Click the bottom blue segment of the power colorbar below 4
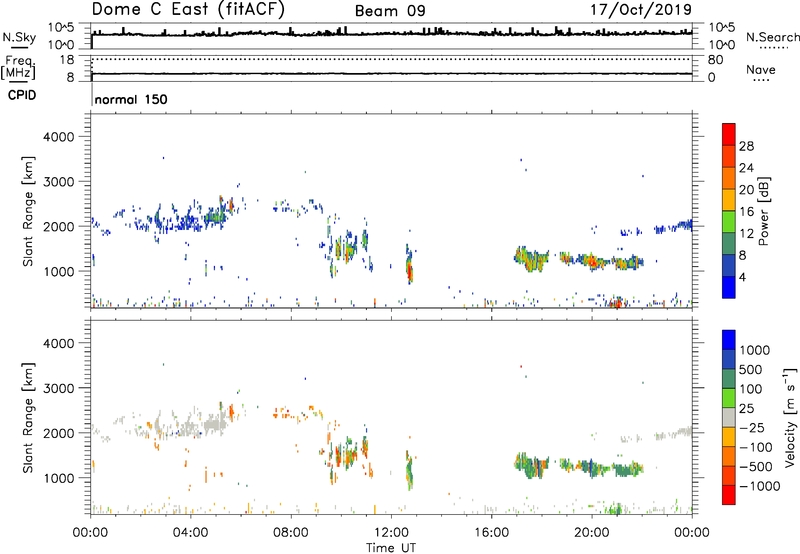 click(729, 287)
